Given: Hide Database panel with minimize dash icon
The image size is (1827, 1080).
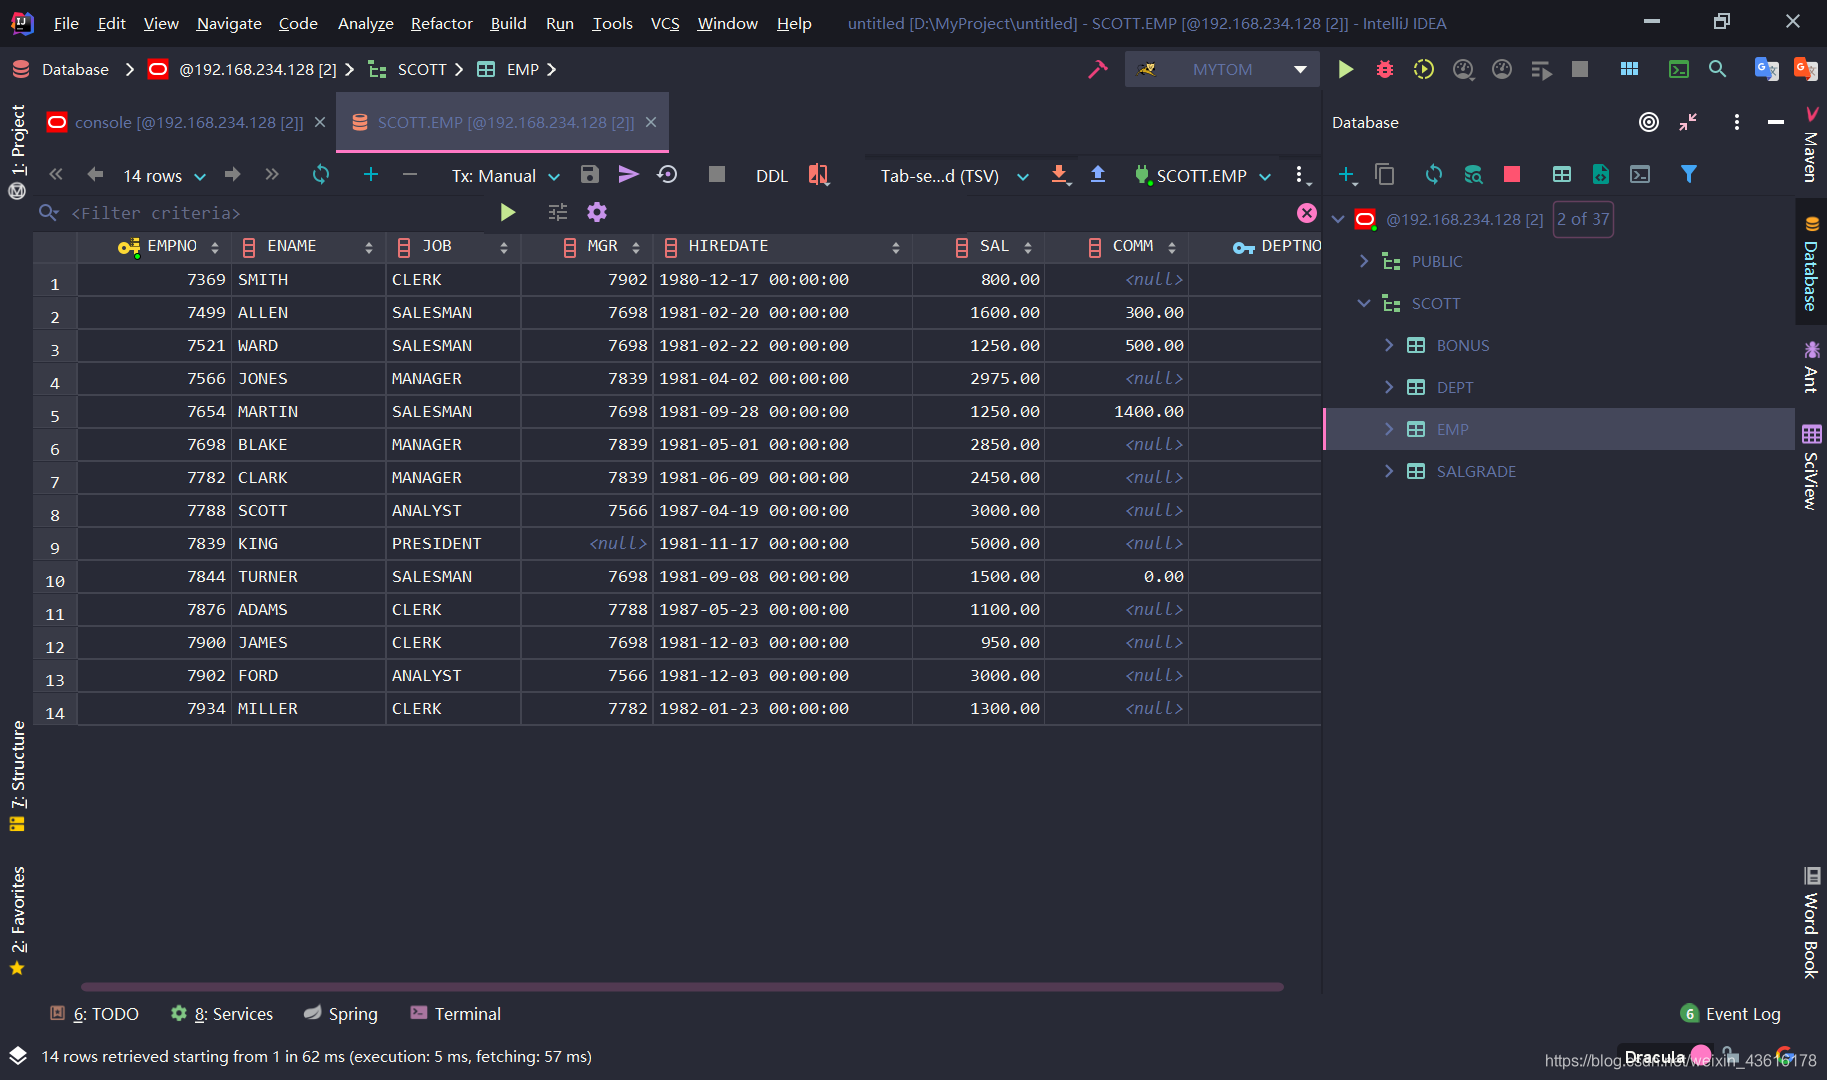Looking at the screenshot, I should coord(1776,122).
